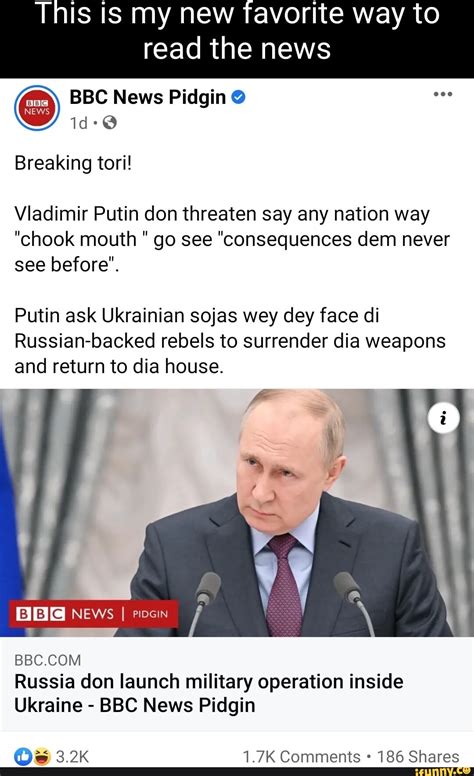Viewport: 474px width, 776px height.
Task: Click the 1d post timestamp
Action: click(78, 123)
